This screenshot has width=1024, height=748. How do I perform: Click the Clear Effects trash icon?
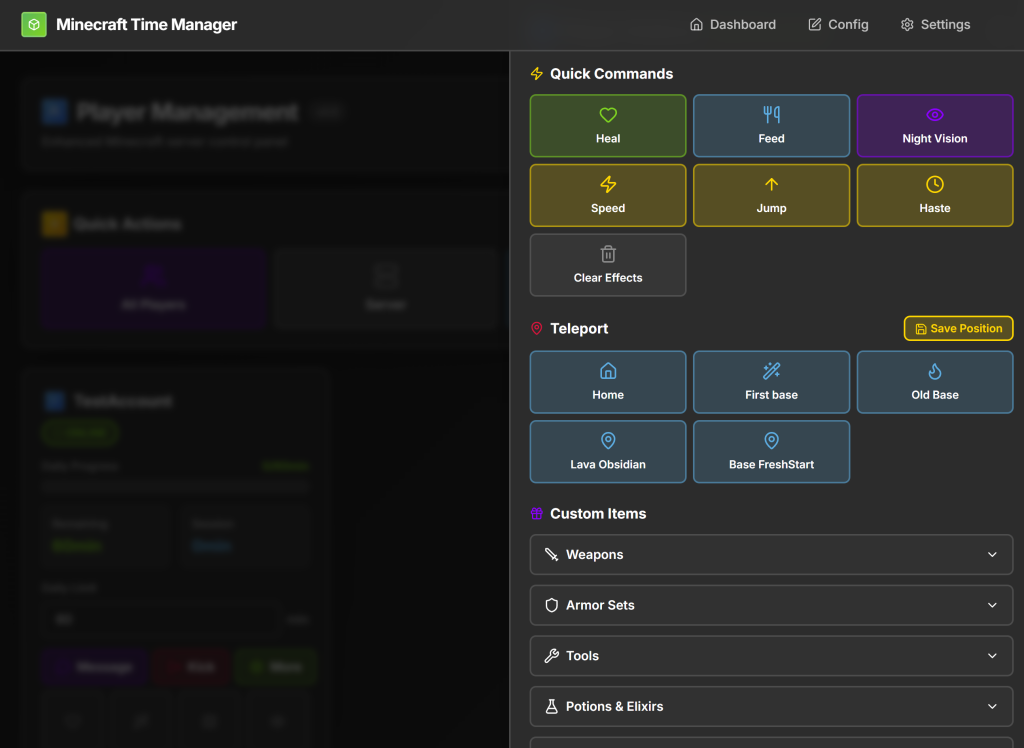607,254
